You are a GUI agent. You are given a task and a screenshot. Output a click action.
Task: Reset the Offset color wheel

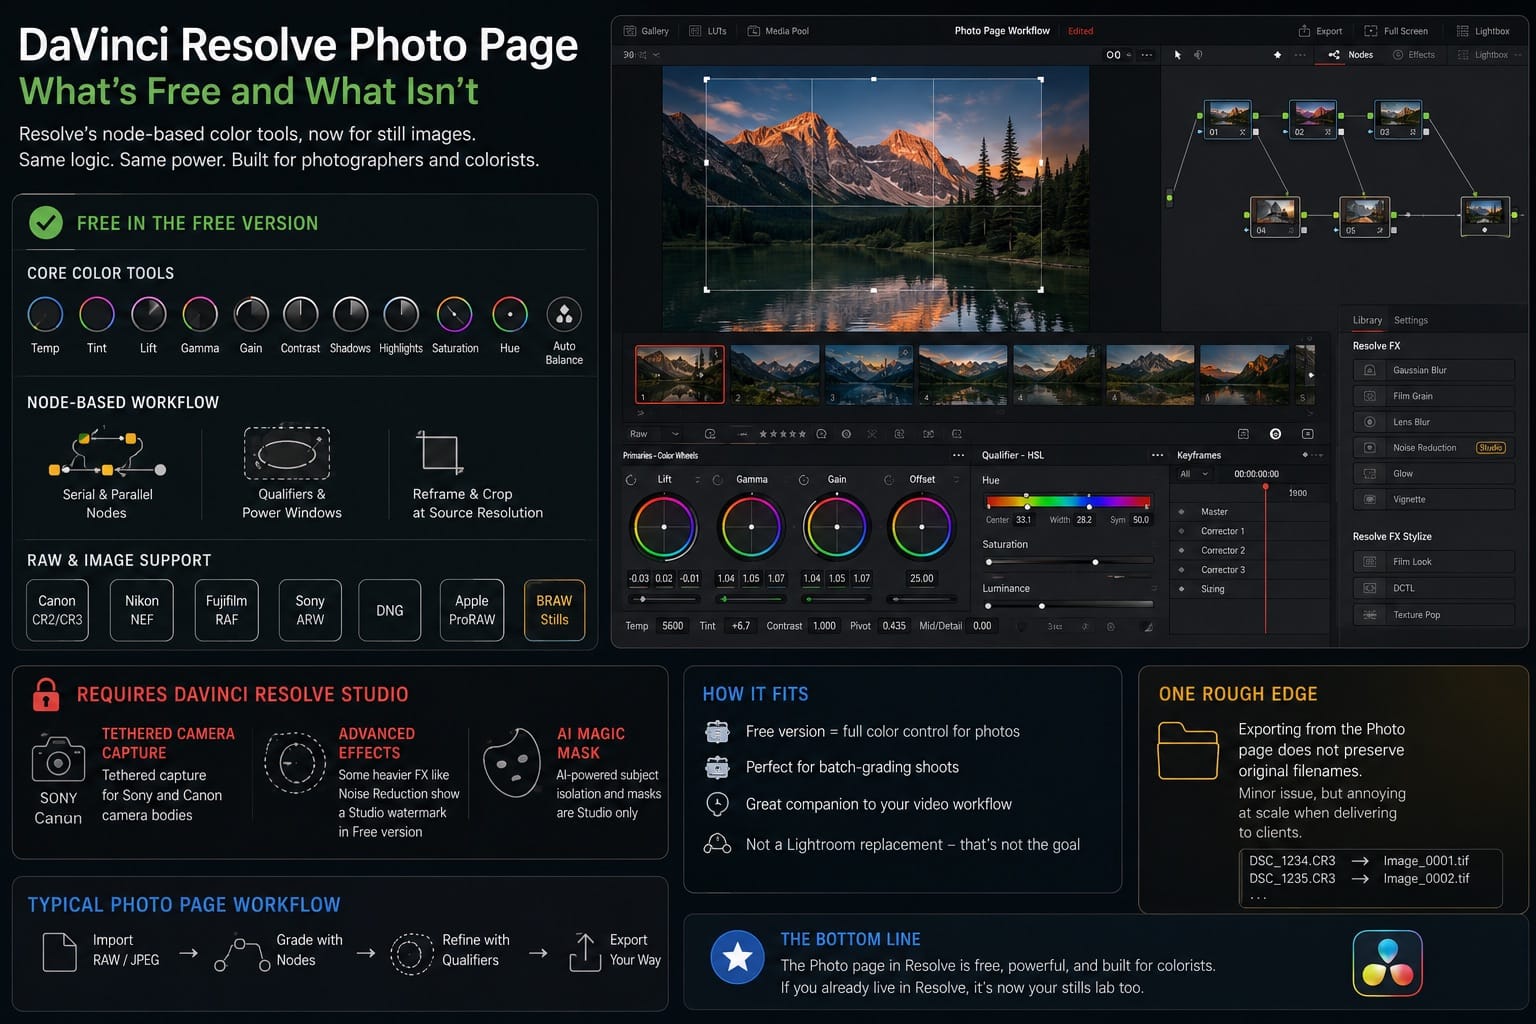pyautogui.click(x=888, y=480)
